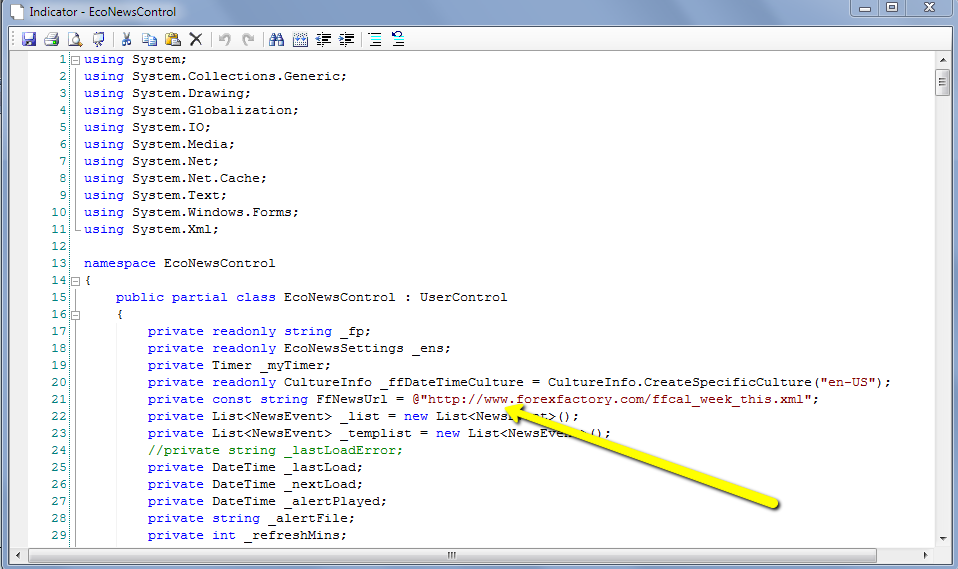Click "System.Drawing" on line 3
Screen dimensions: 958x569
(188, 94)
